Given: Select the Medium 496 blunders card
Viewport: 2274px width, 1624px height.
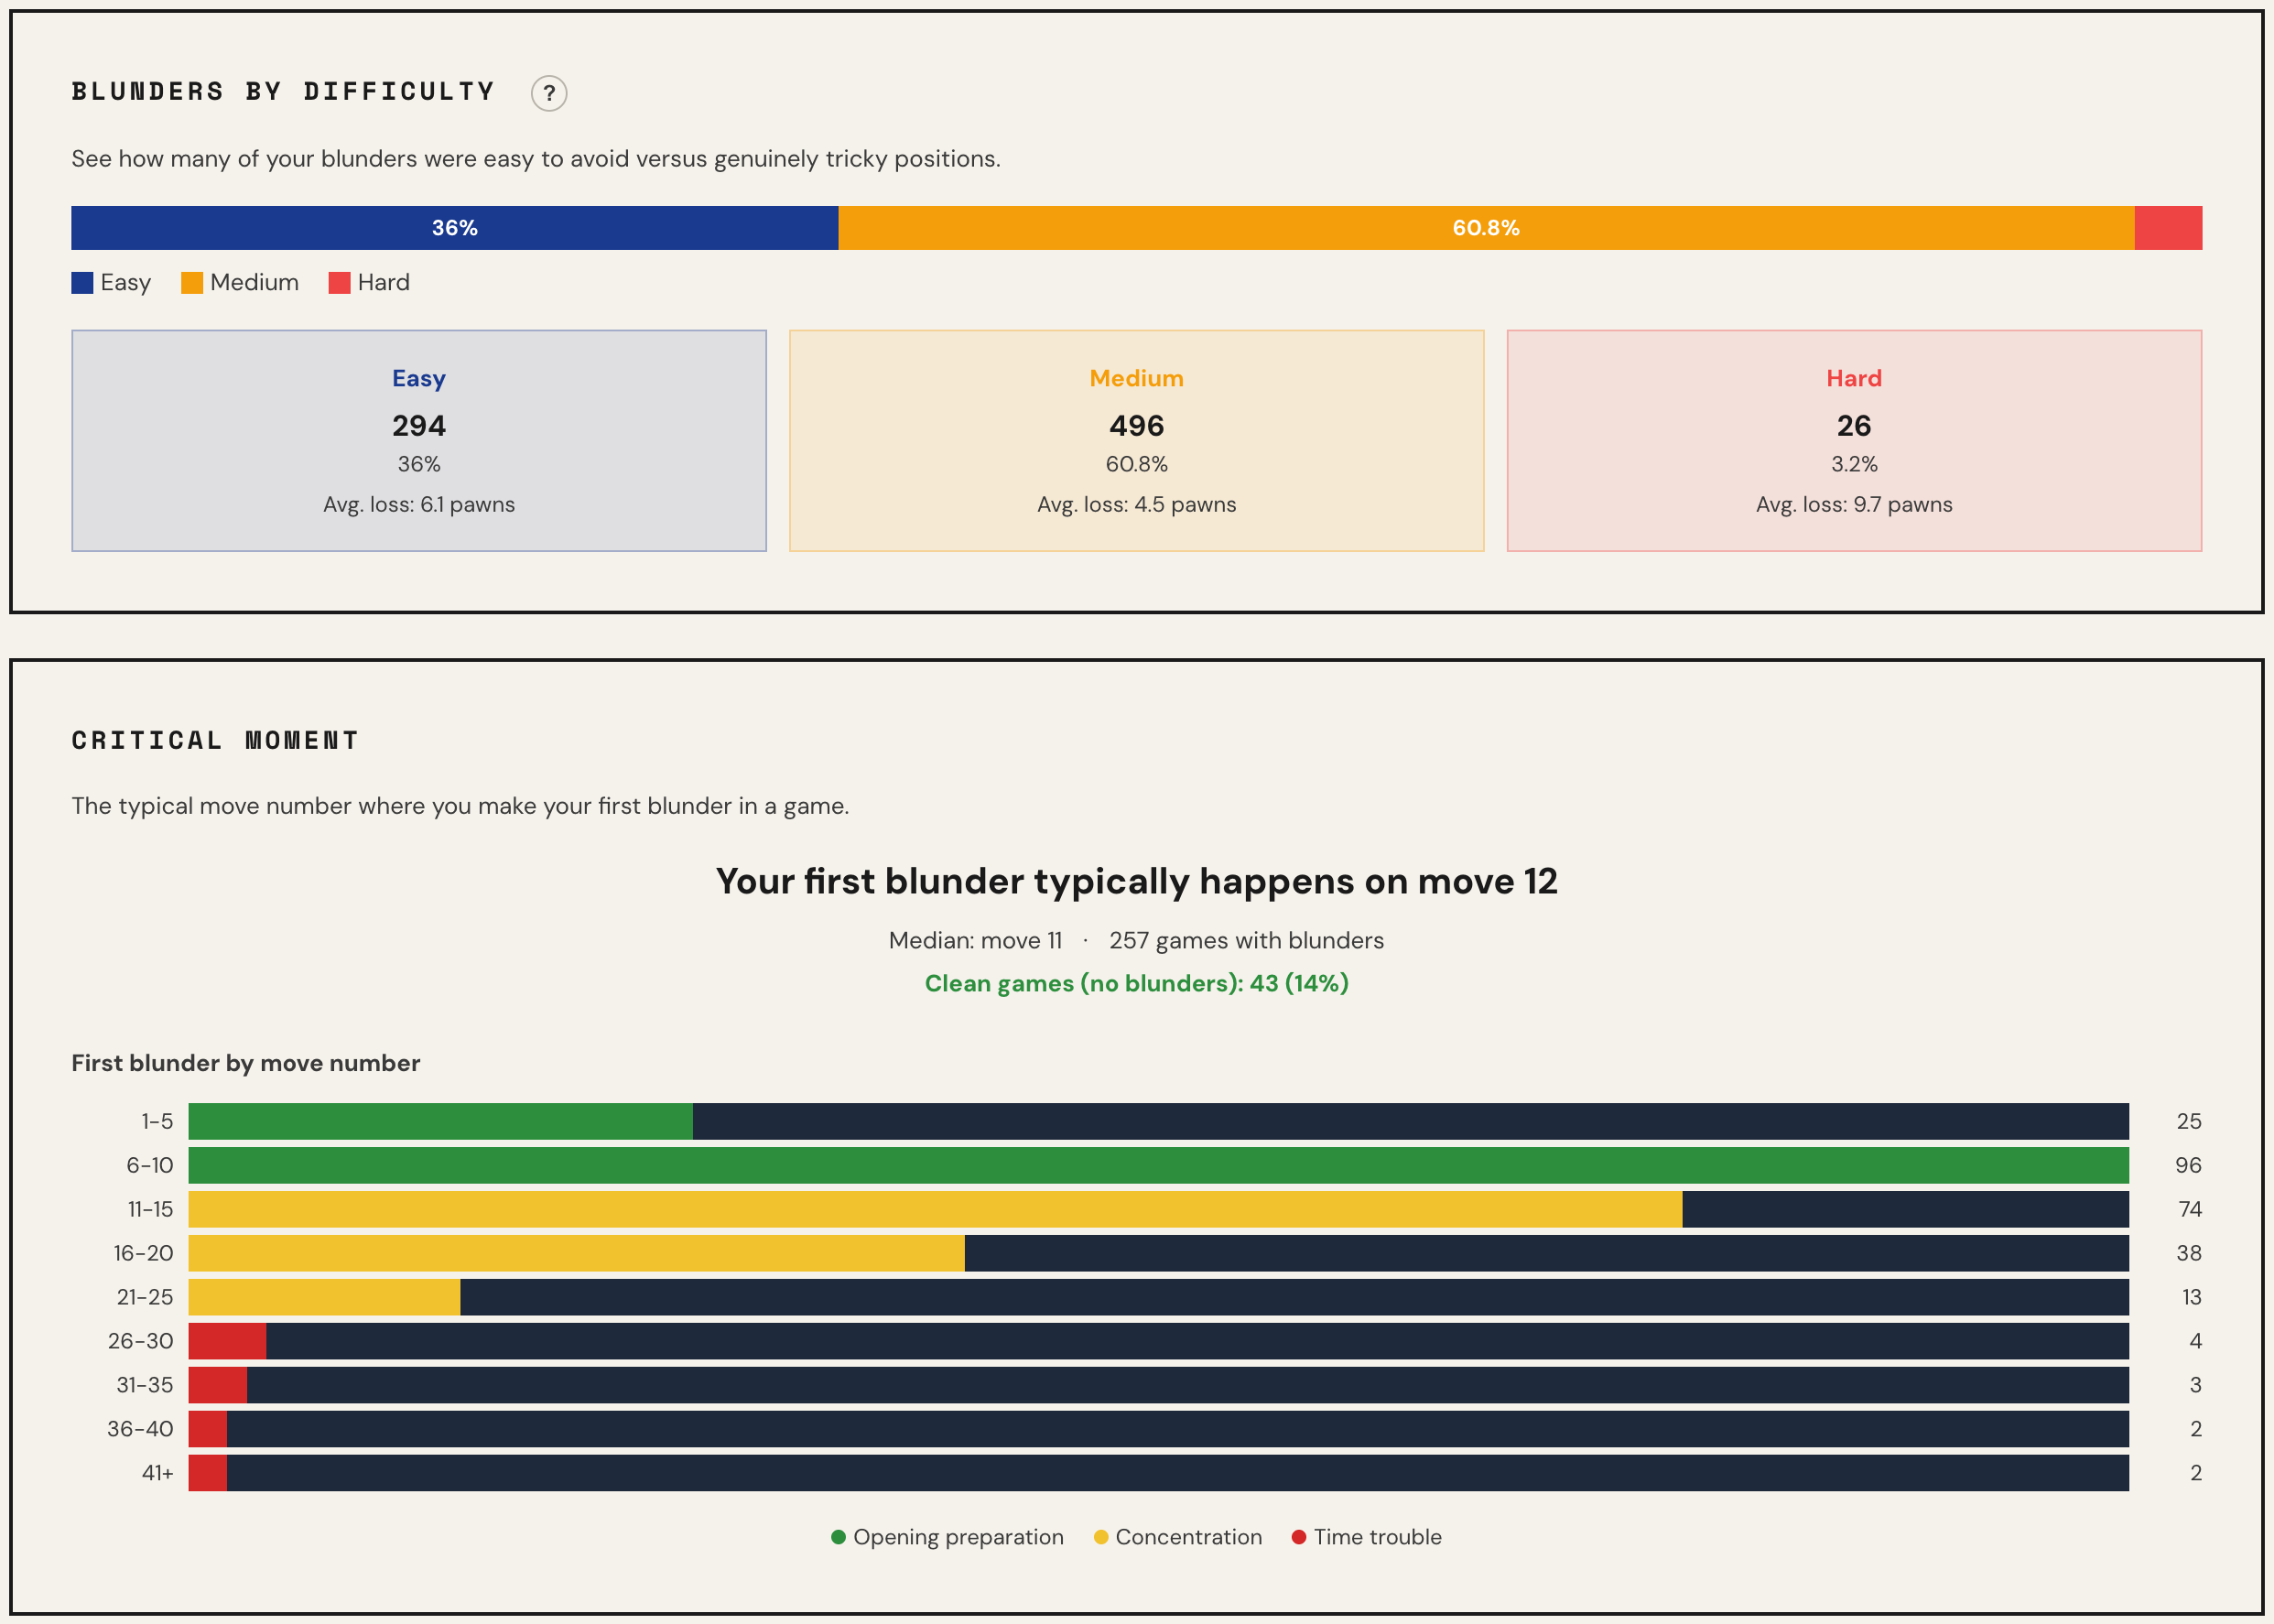Looking at the screenshot, I should click(x=1136, y=440).
